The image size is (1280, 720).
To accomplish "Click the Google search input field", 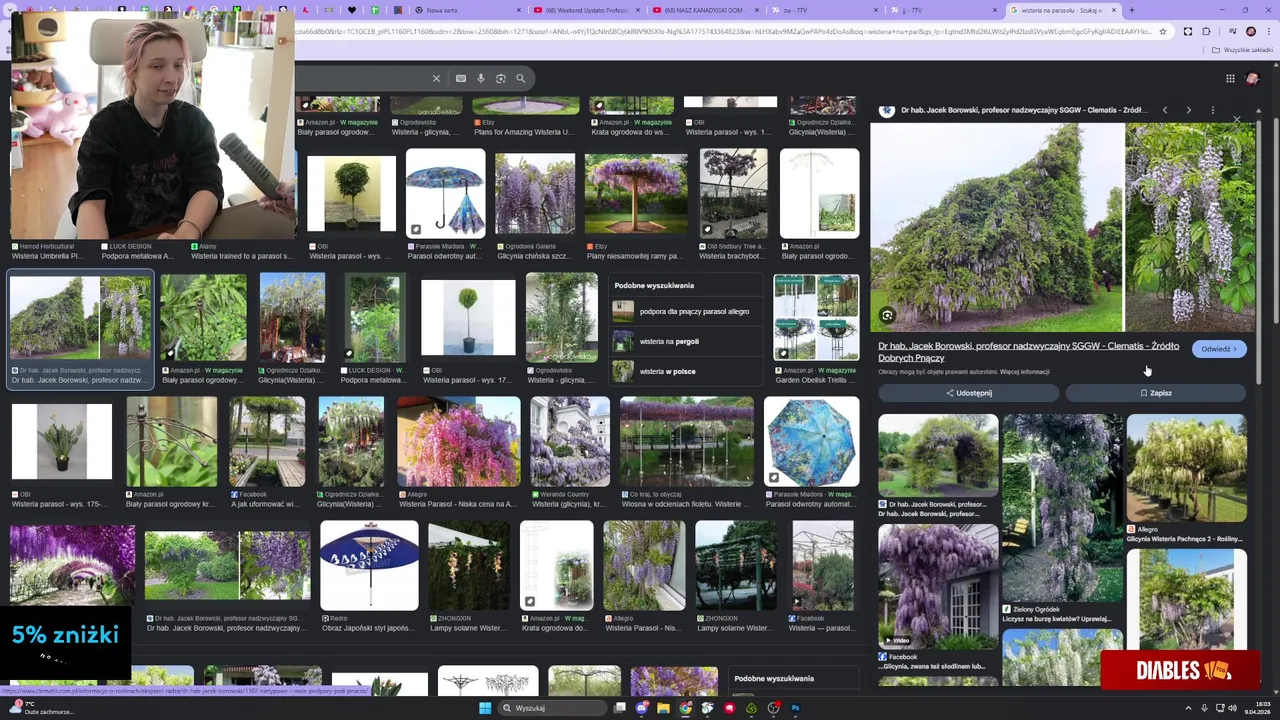I will coord(360,78).
